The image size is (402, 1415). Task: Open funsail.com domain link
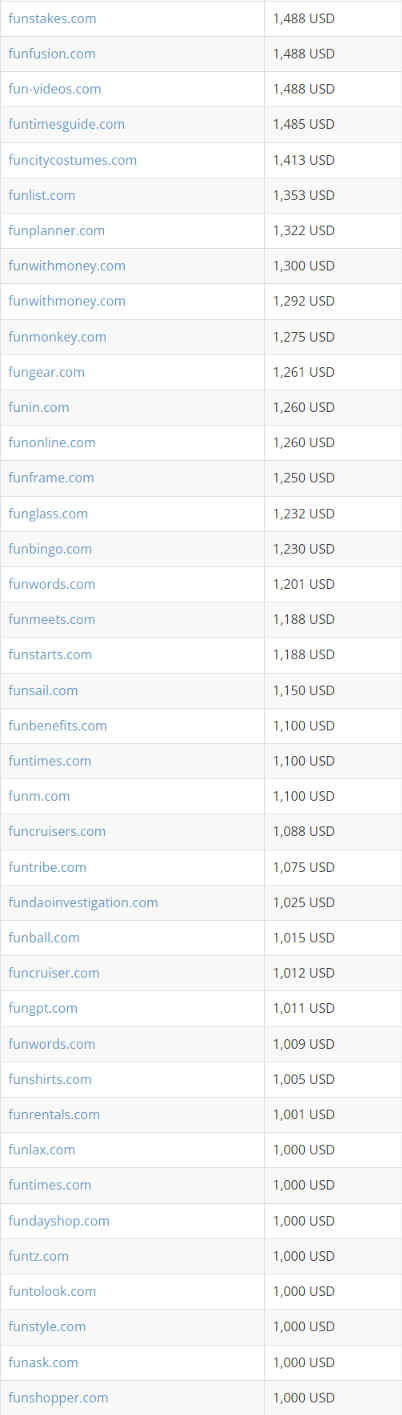pos(43,690)
